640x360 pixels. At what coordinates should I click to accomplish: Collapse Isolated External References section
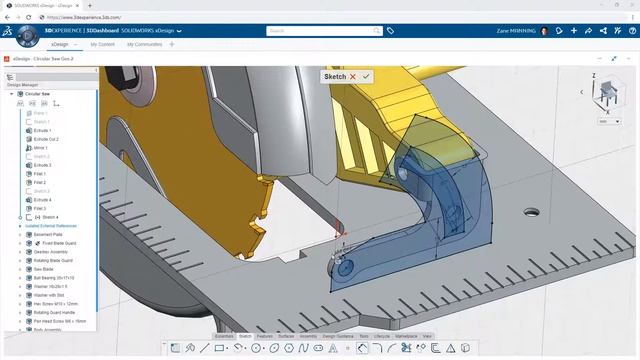[x=20, y=226]
